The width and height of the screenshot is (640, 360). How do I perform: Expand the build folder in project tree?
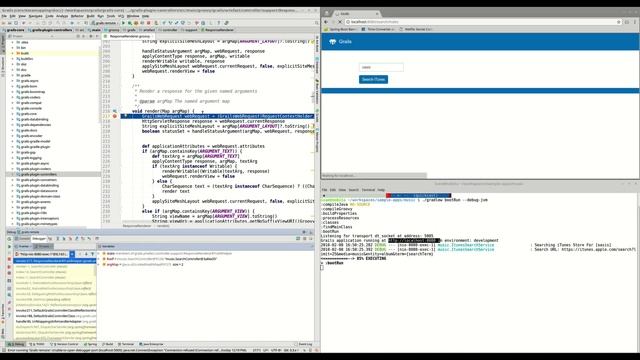pos(12,53)
